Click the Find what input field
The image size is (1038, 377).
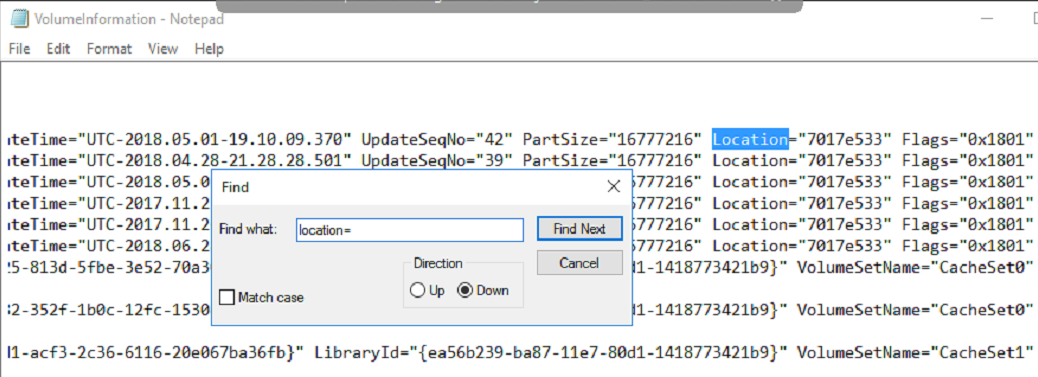pos(410,230)
